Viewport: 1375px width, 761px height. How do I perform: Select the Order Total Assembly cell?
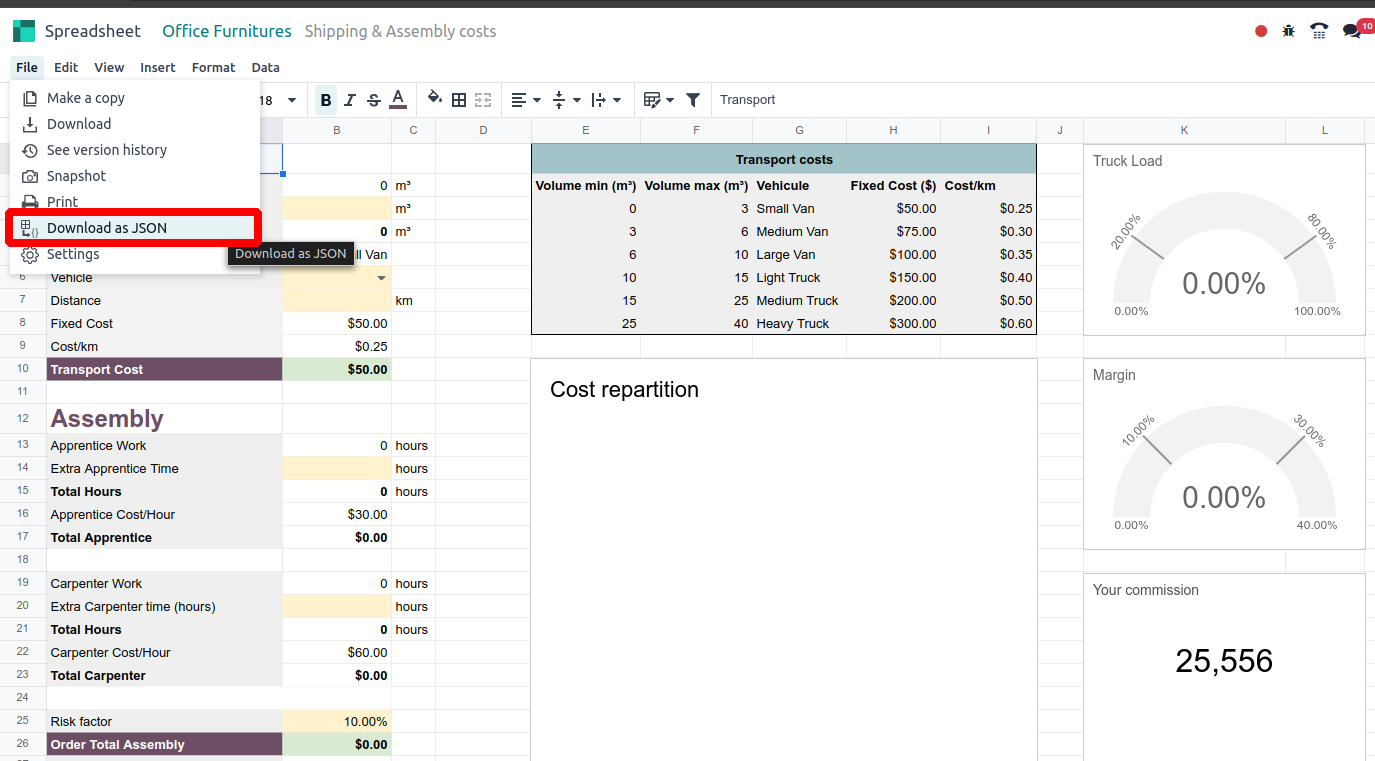point(164,745)
